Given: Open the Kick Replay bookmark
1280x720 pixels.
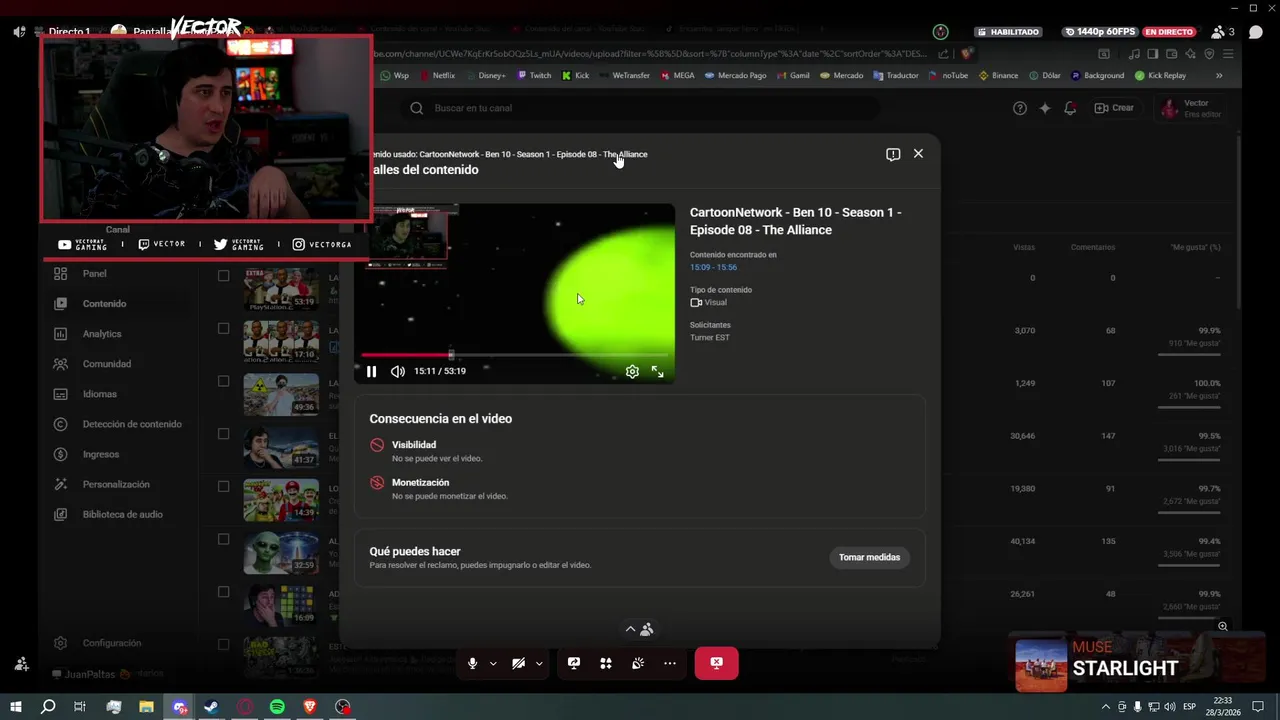Looking at the screenshot, I should pyautogui.click(x=1160, y=75).
